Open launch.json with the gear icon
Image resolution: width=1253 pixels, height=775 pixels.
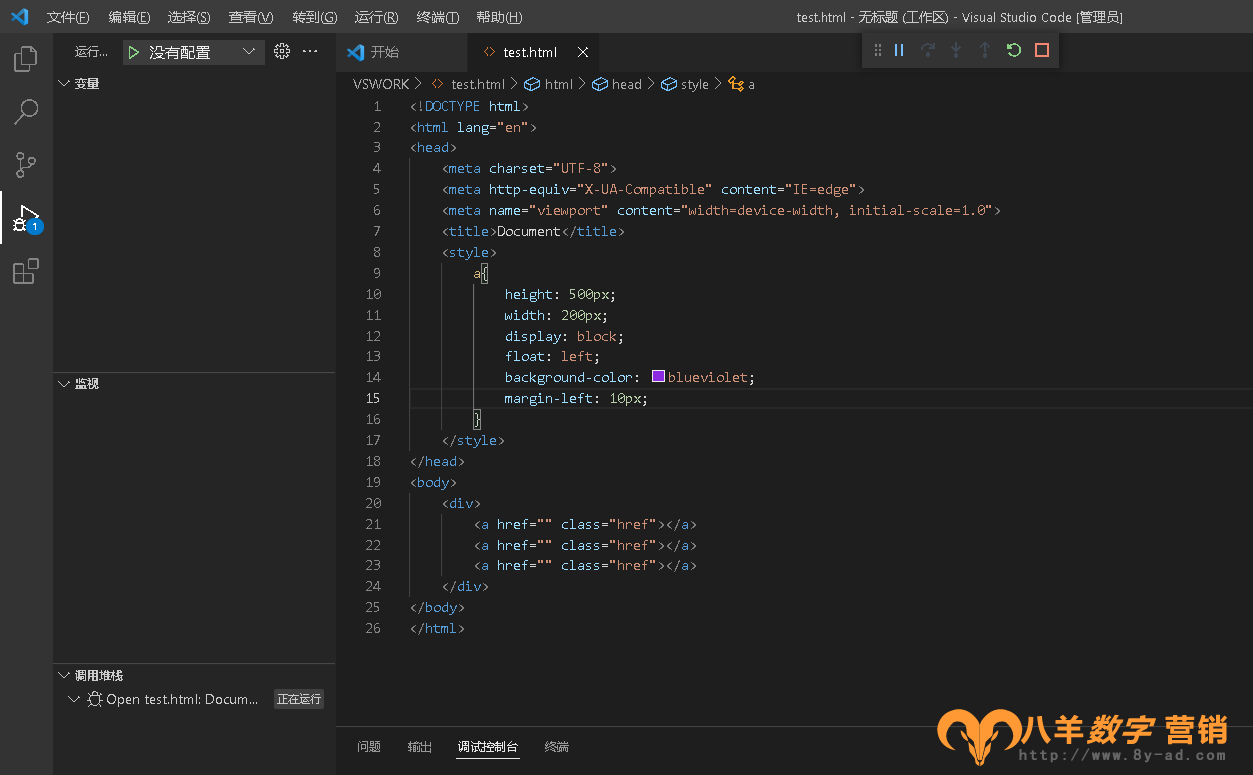point(282,52)
